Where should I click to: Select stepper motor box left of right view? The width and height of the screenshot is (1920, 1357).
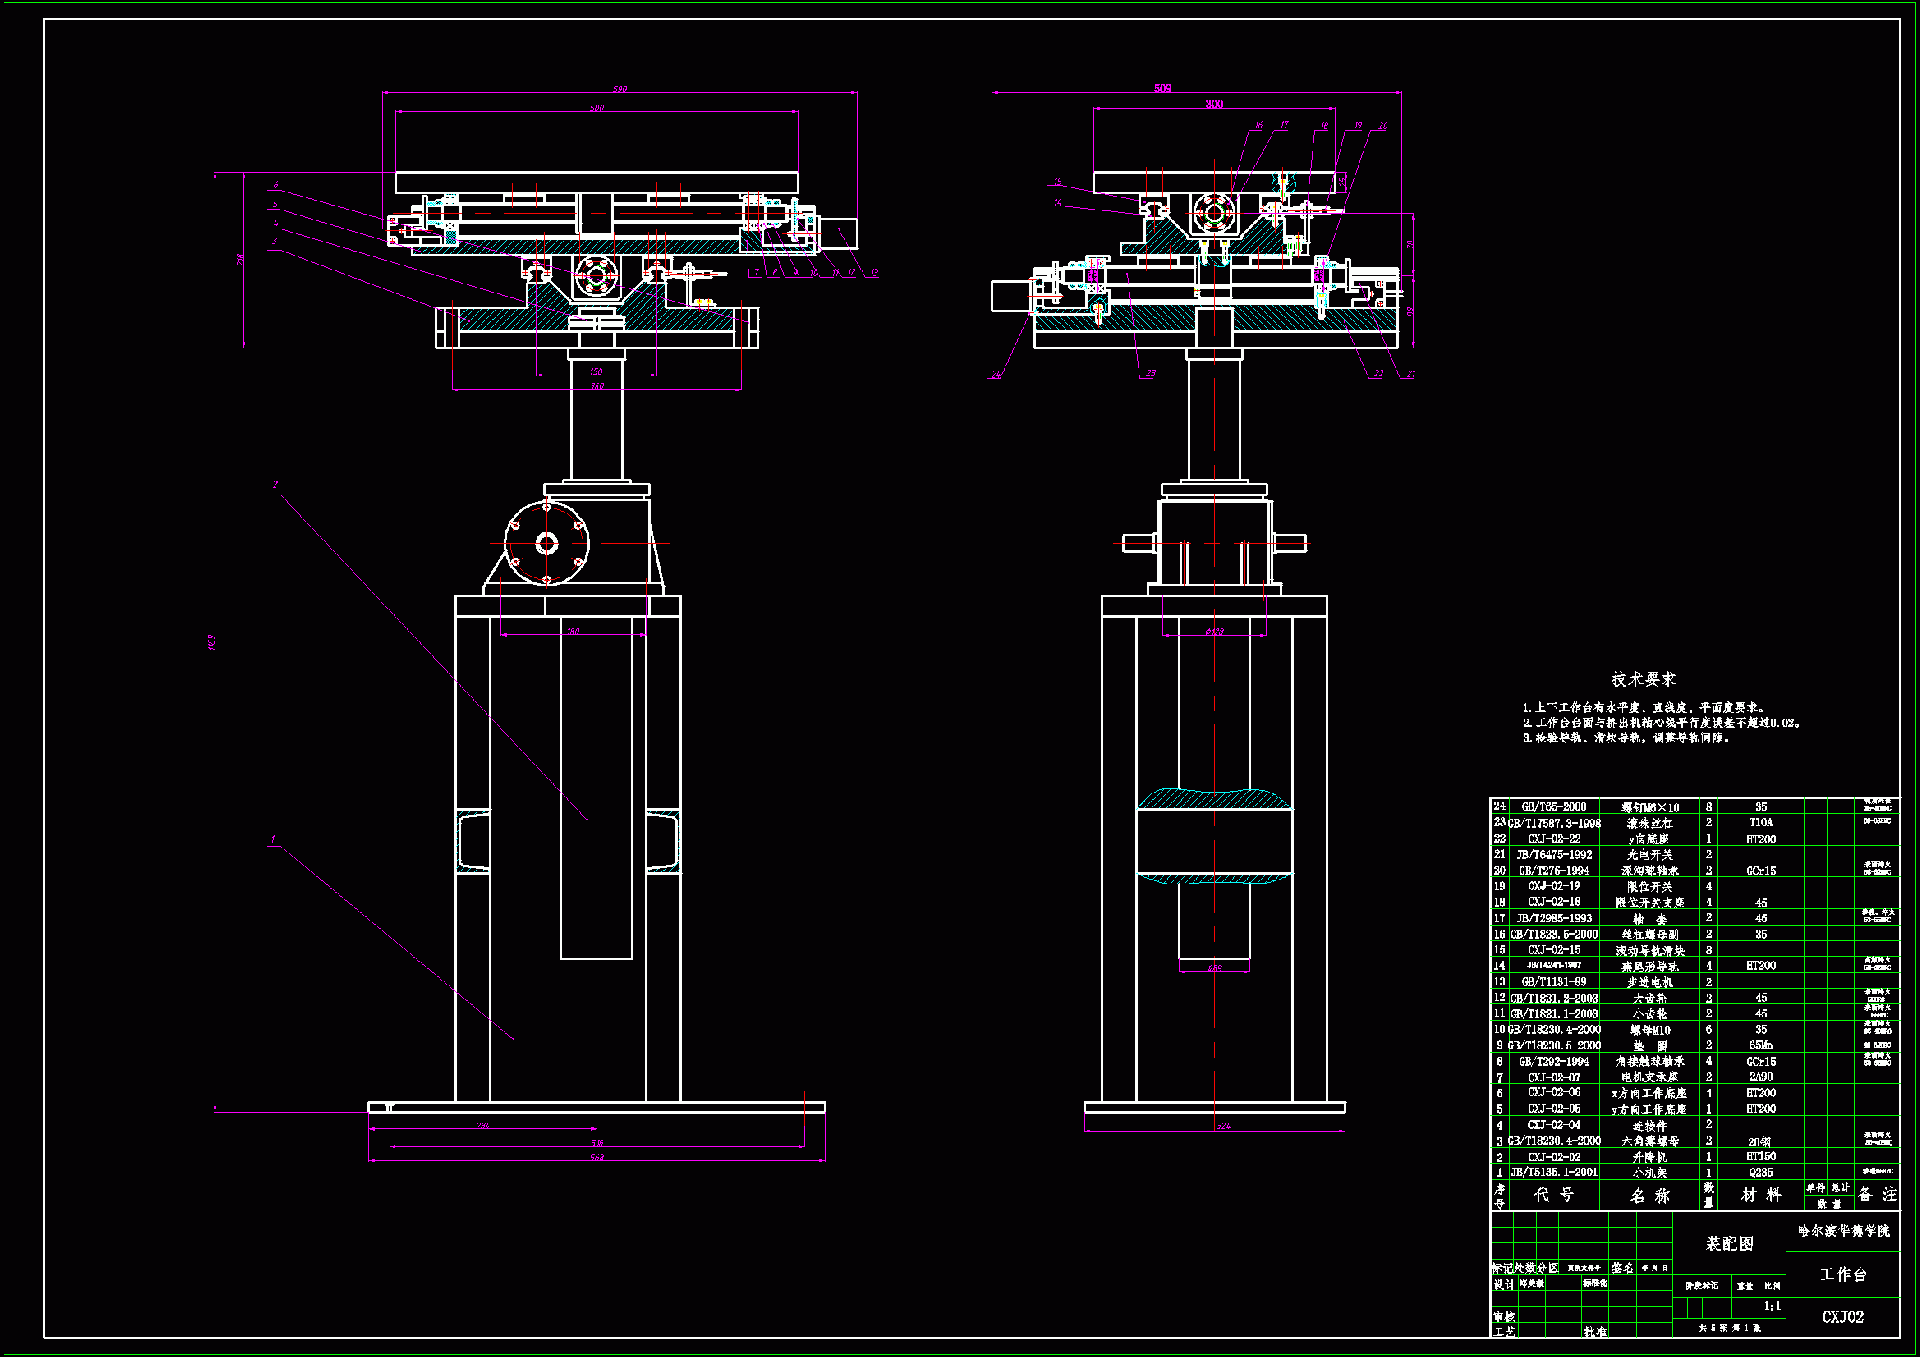[1010, 296]
